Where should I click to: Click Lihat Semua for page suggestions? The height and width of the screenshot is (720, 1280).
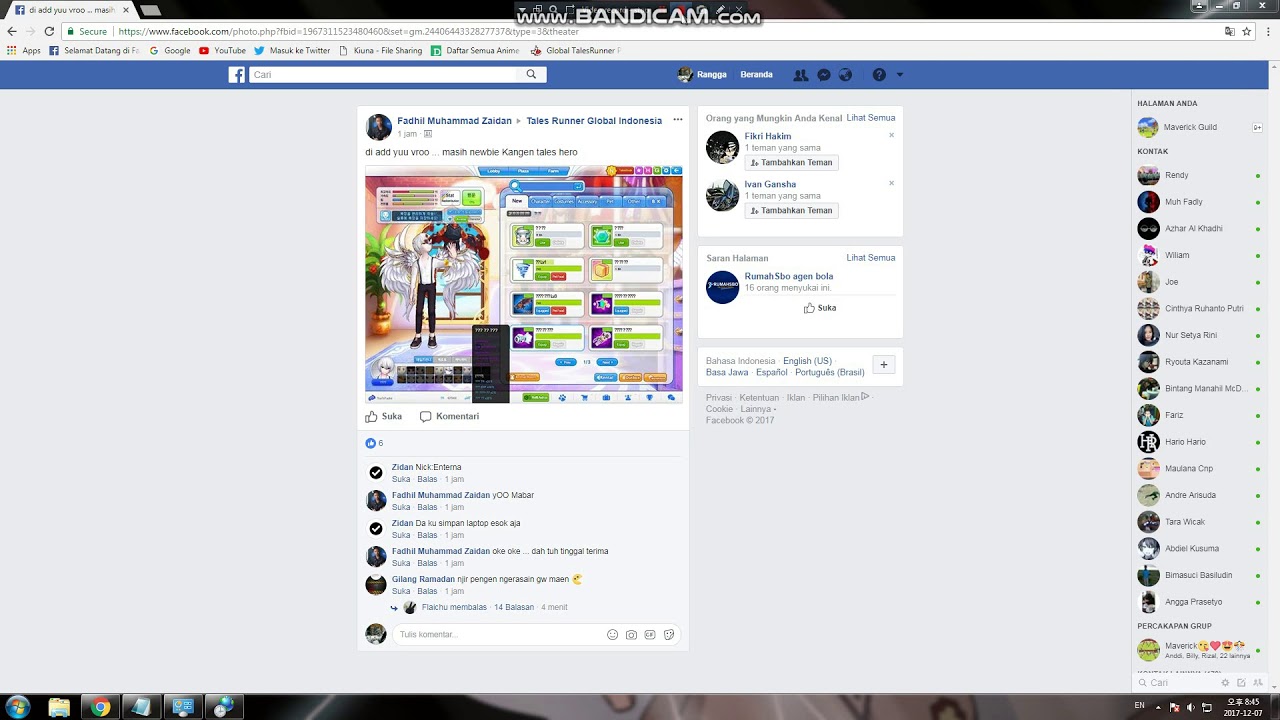coord(871,258)
